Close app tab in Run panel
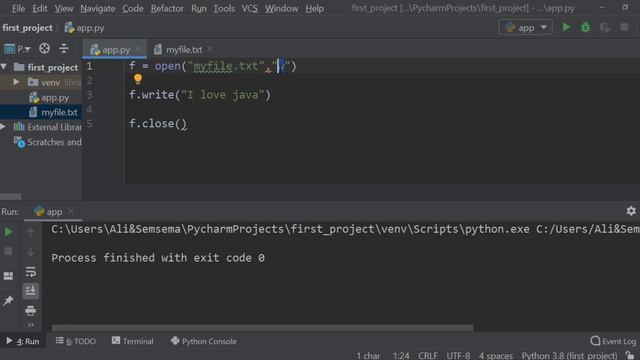Viewport: 640px width, 360px height. click(71, 211)
